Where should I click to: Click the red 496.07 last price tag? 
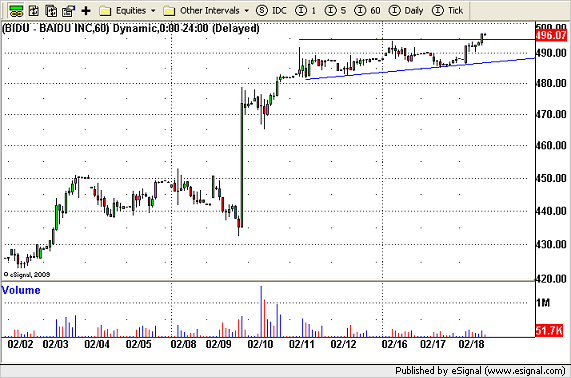point(551,35)
